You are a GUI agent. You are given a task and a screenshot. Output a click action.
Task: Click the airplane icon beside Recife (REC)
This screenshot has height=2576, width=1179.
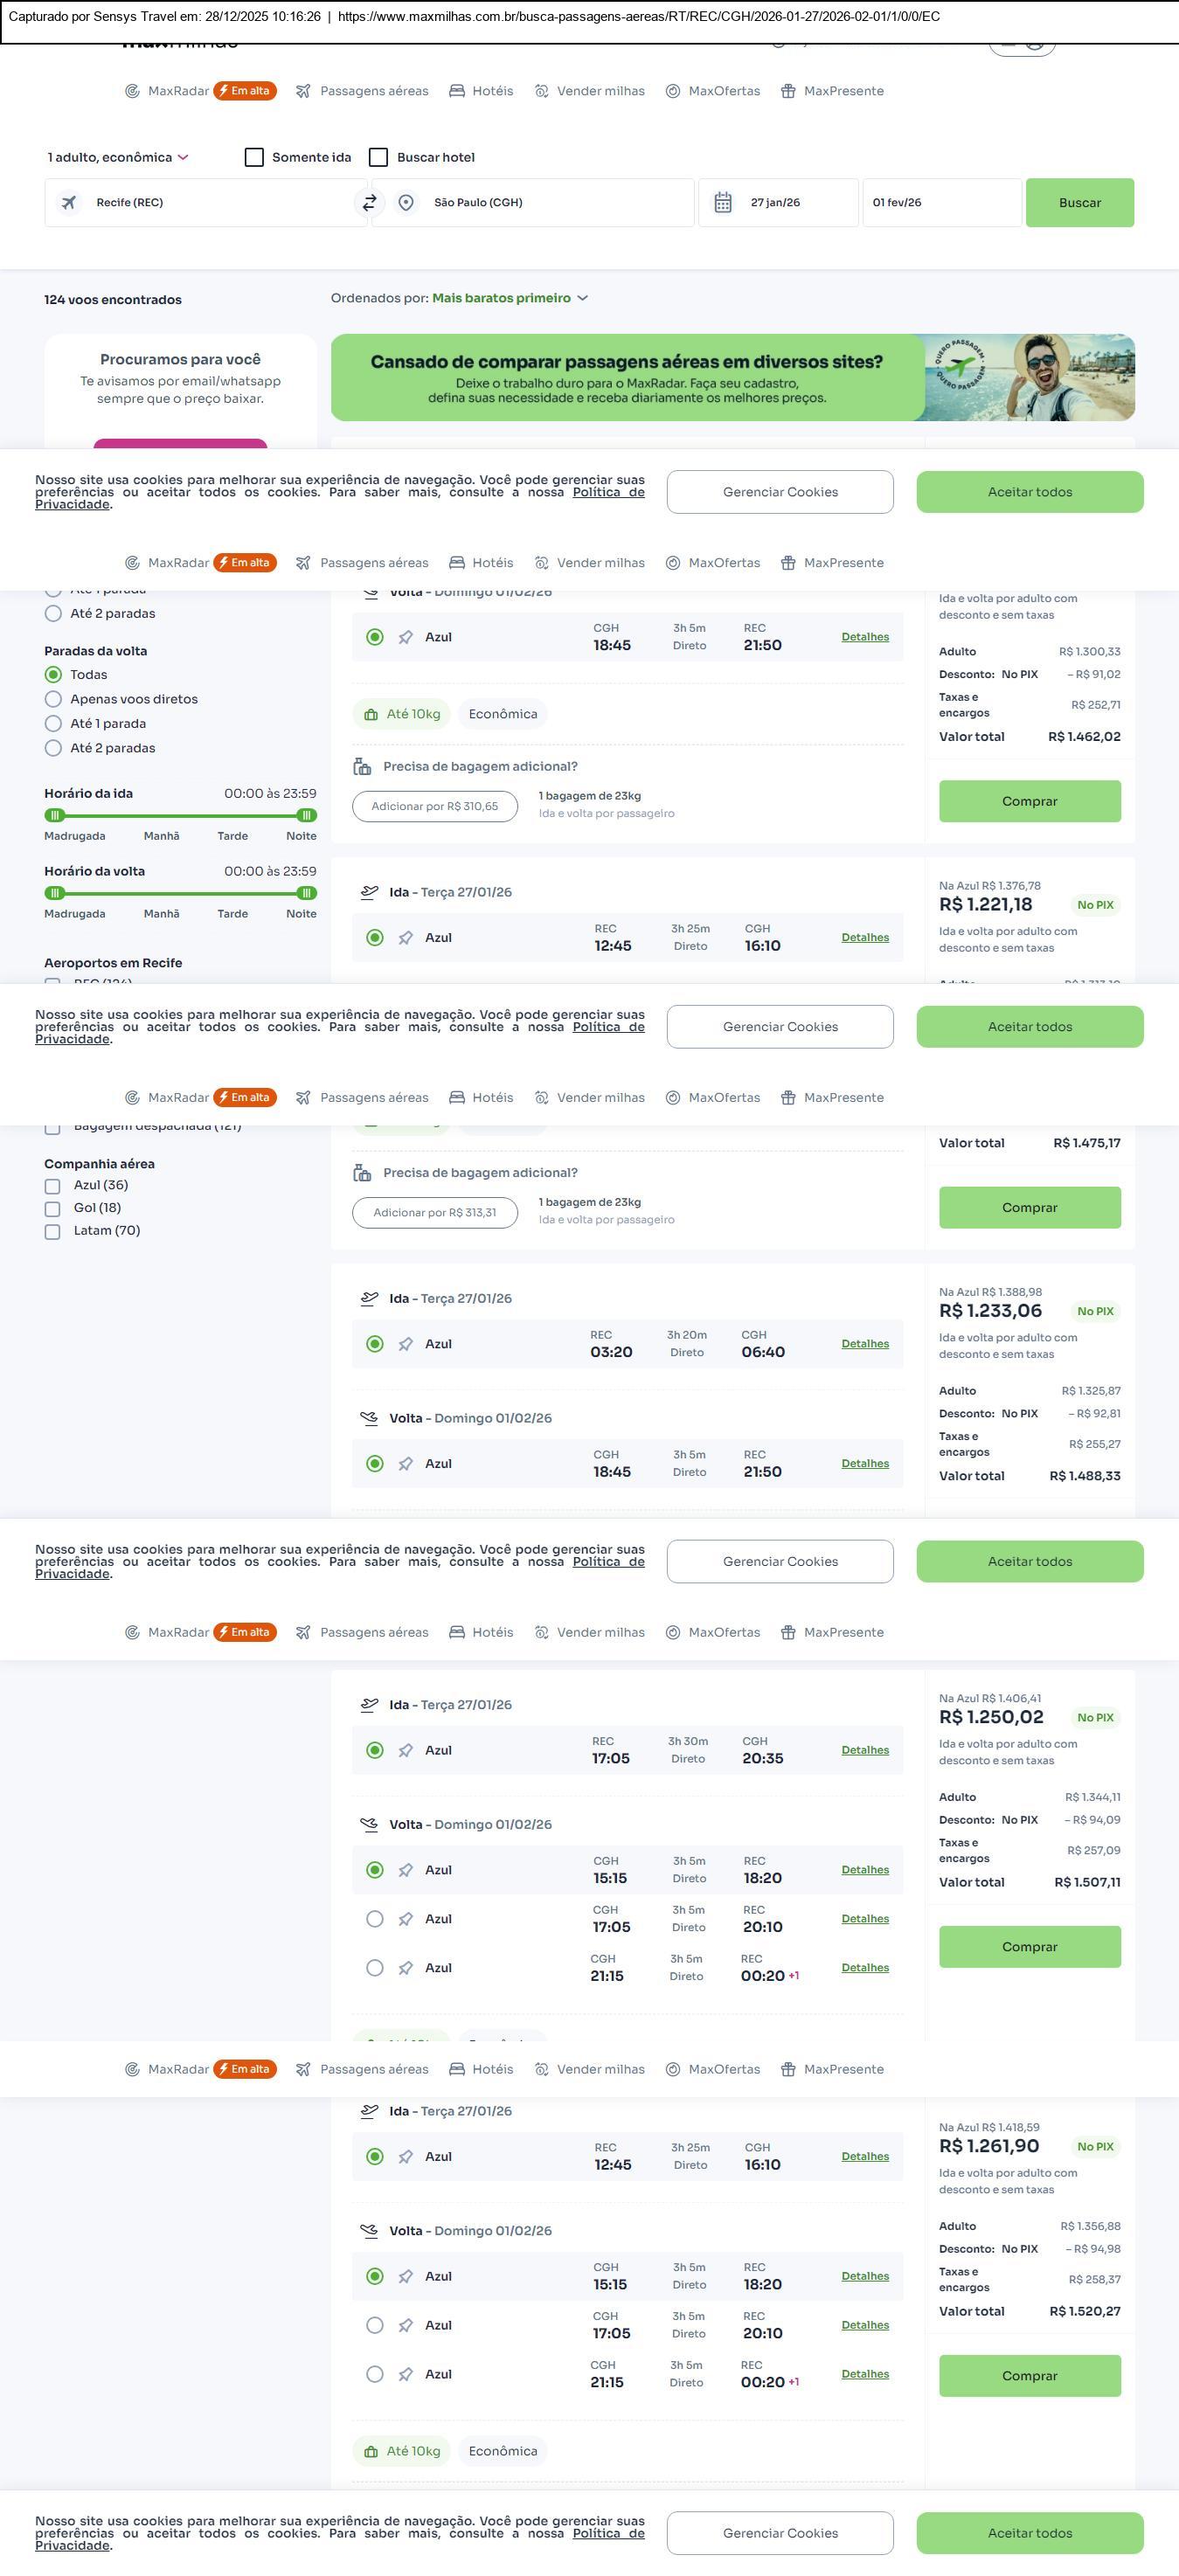(x=69, y=203)
